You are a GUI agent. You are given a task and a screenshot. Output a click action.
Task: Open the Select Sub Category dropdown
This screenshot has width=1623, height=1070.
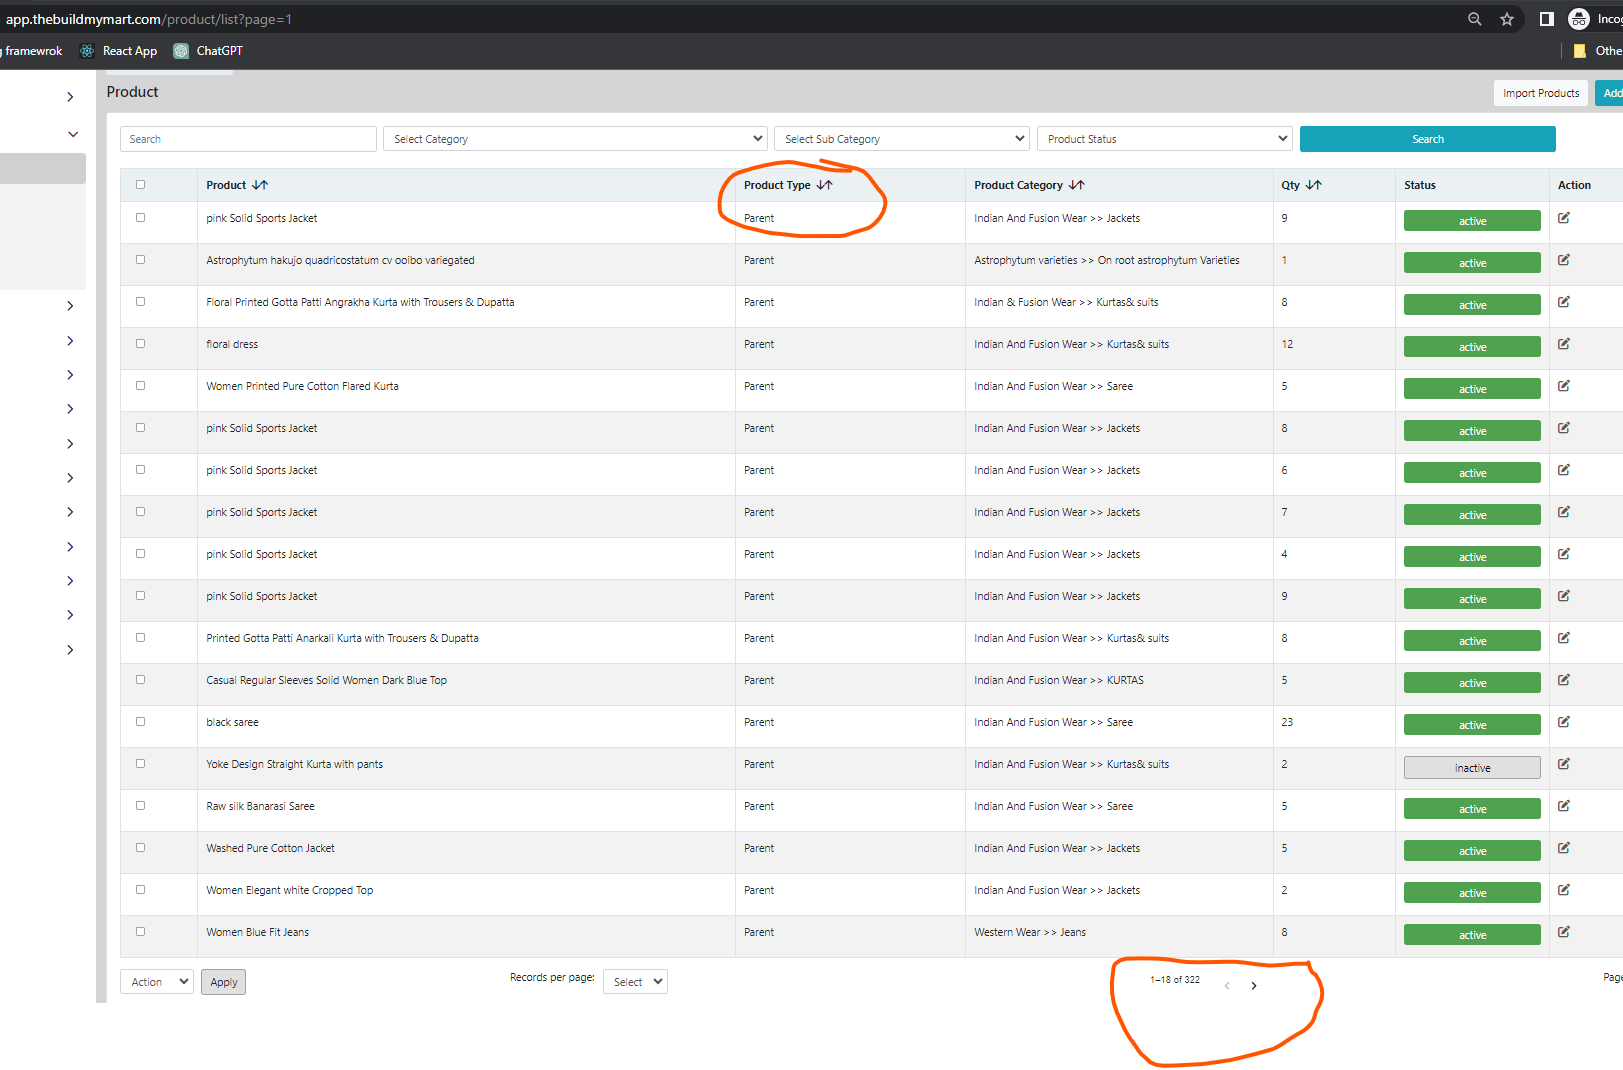coord(902,139)
